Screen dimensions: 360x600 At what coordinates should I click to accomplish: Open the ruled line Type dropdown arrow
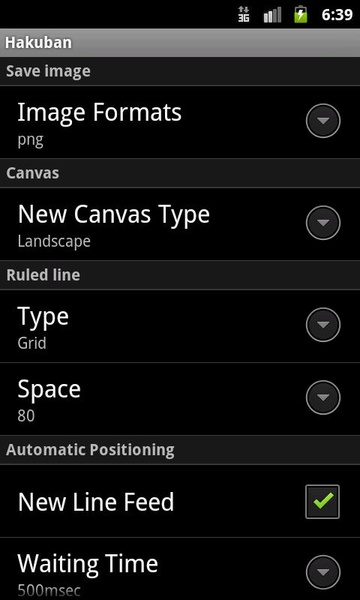[323, 325]
